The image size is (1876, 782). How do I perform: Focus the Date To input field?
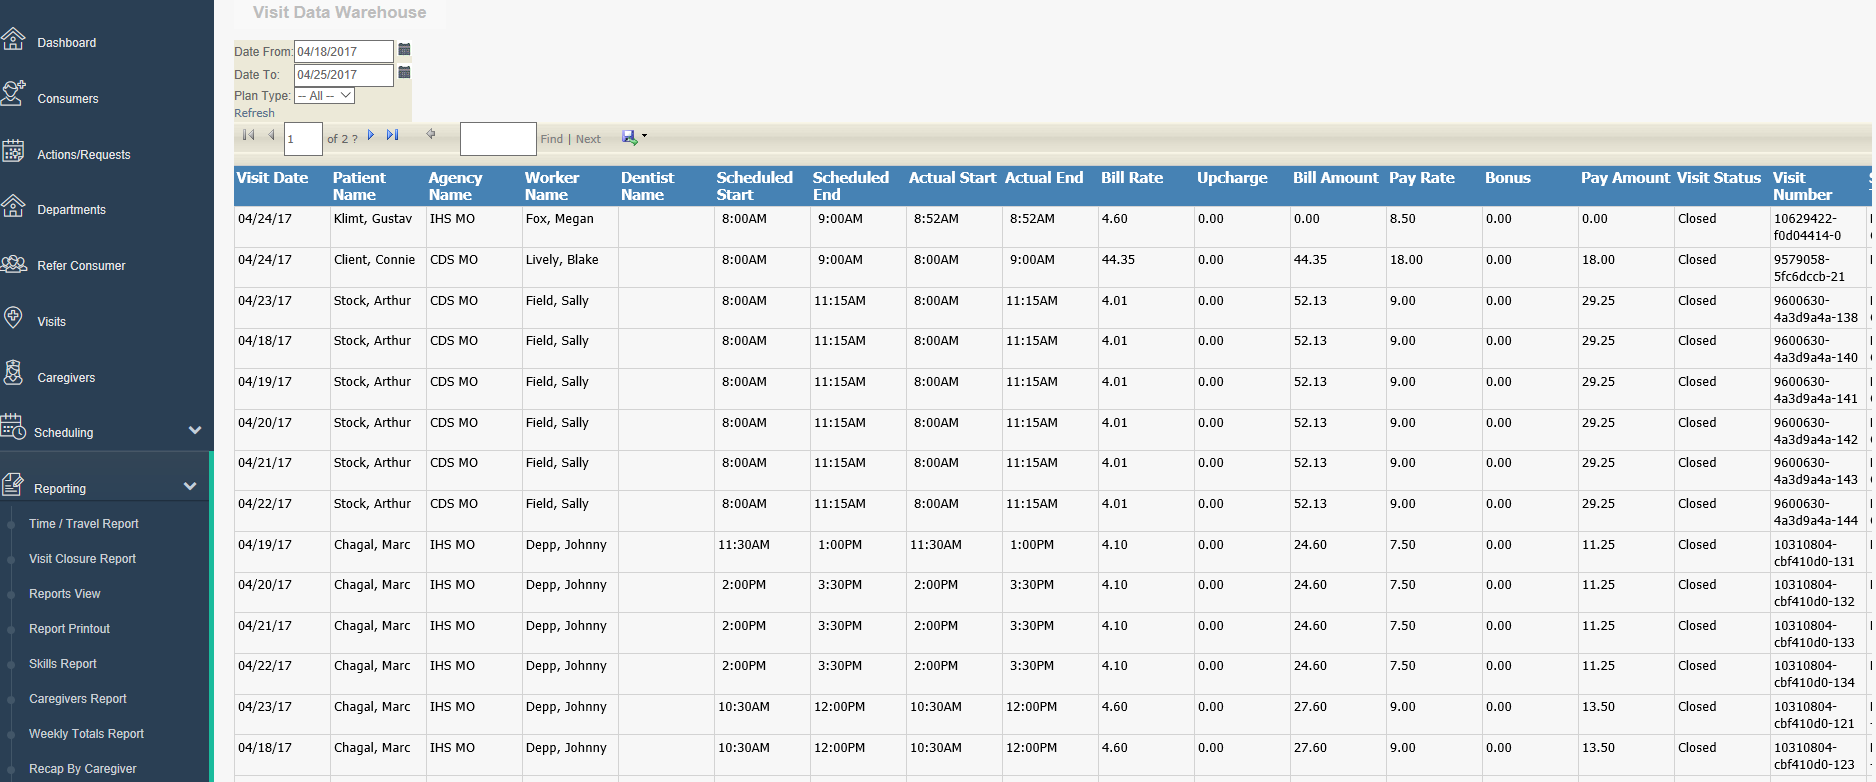[344, 75]
